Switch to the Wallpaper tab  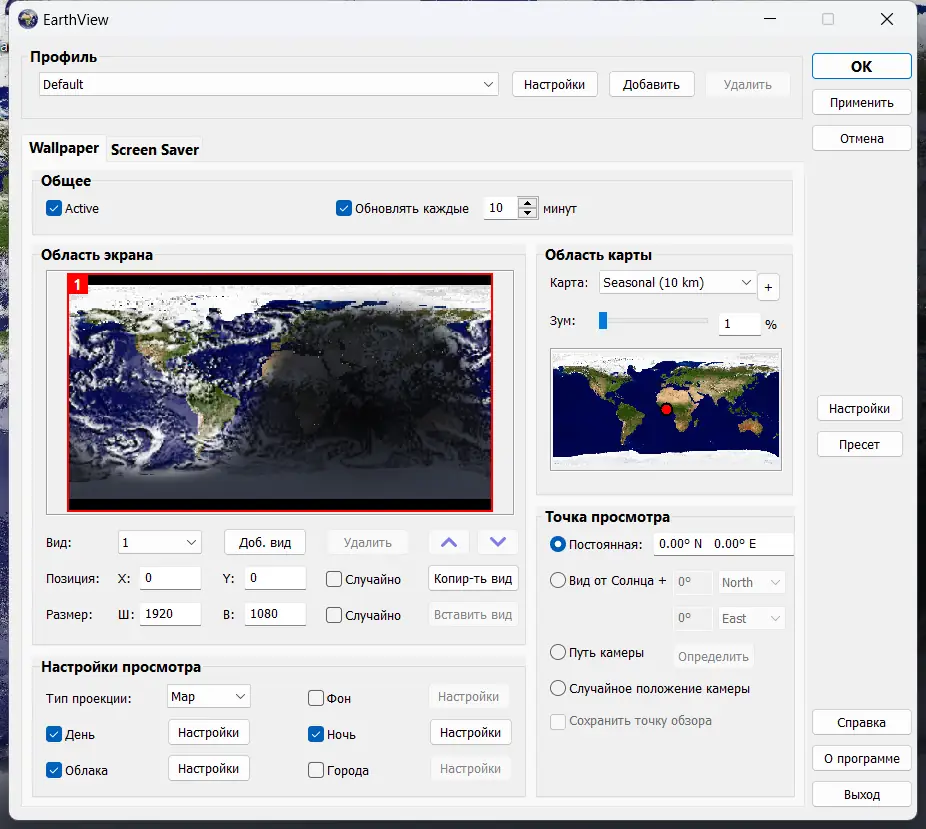pyautogui.click(x=63, y=148)
